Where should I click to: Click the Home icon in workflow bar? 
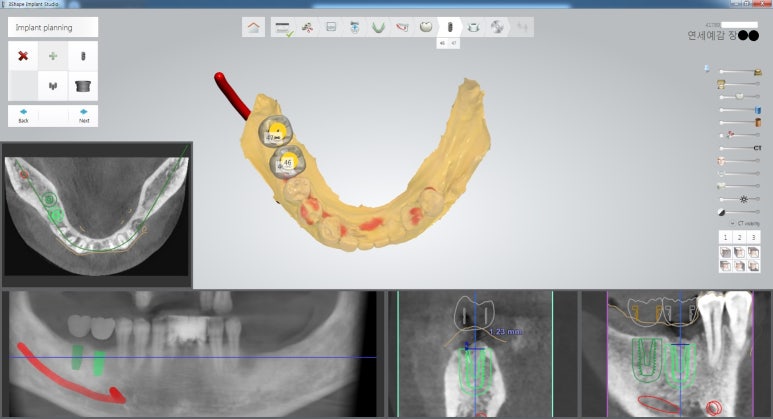tap(254, 27)
